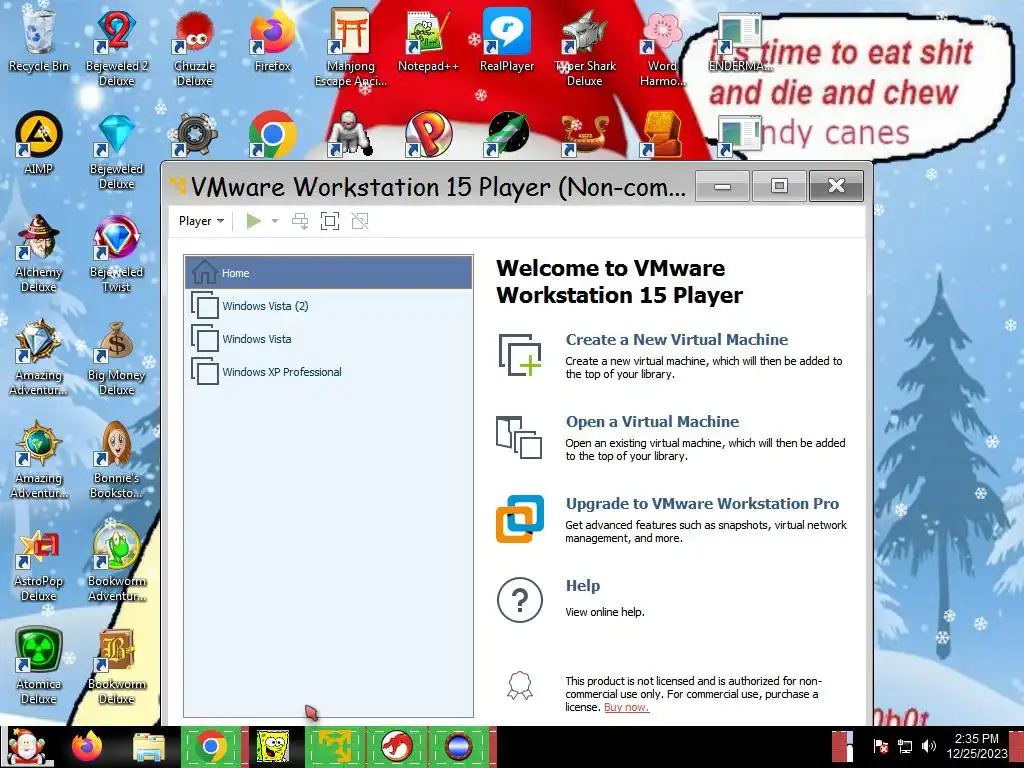
Task: Select the RealPlayer desktop shortcut
Action: (x=507, y=39)
